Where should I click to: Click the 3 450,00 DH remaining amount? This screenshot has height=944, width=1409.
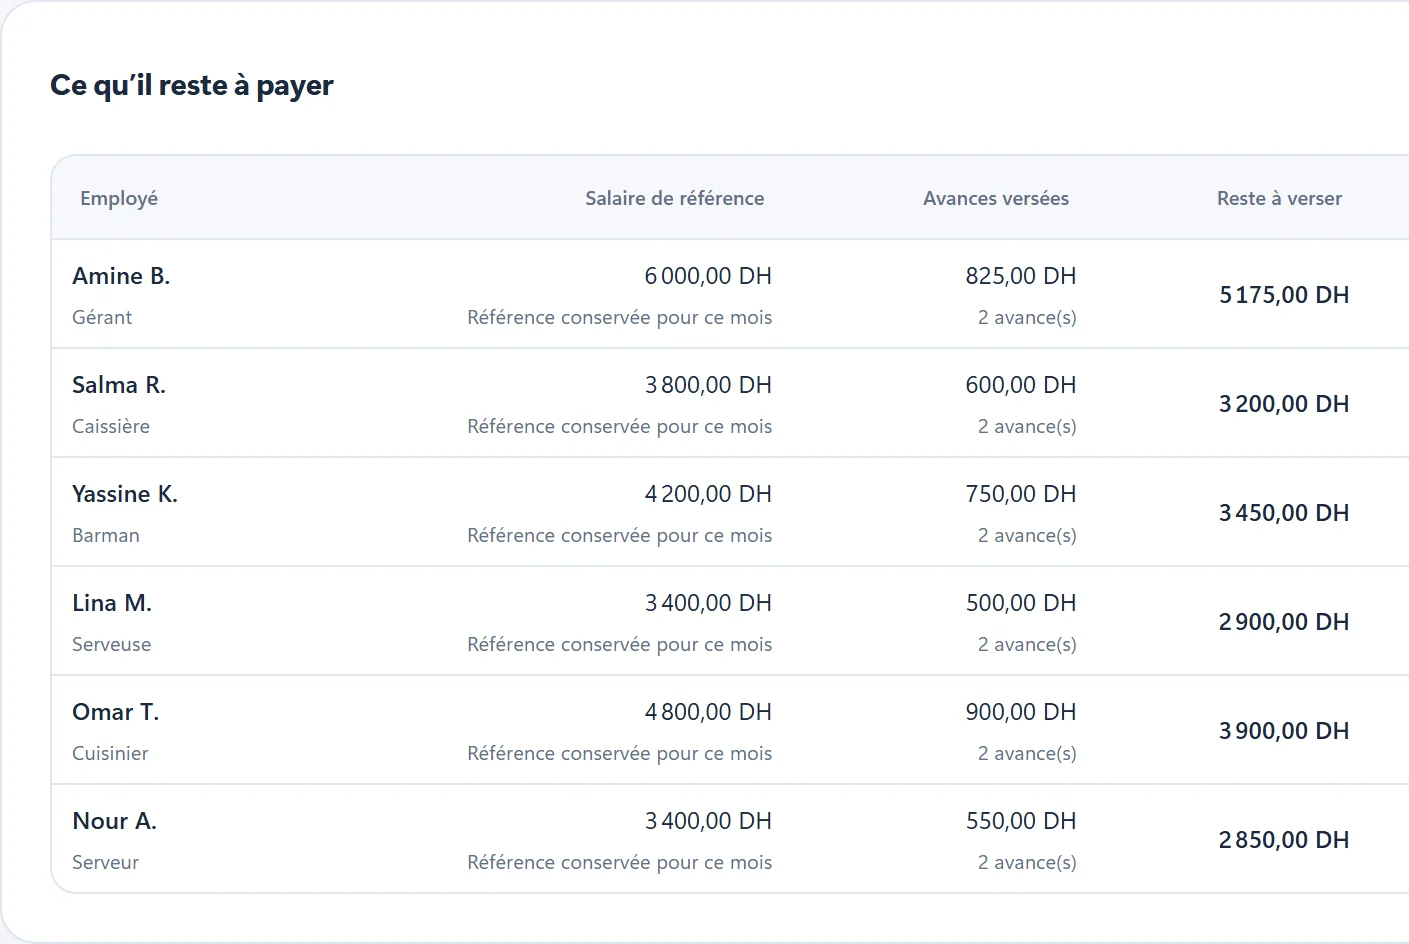coord(1284,513)
